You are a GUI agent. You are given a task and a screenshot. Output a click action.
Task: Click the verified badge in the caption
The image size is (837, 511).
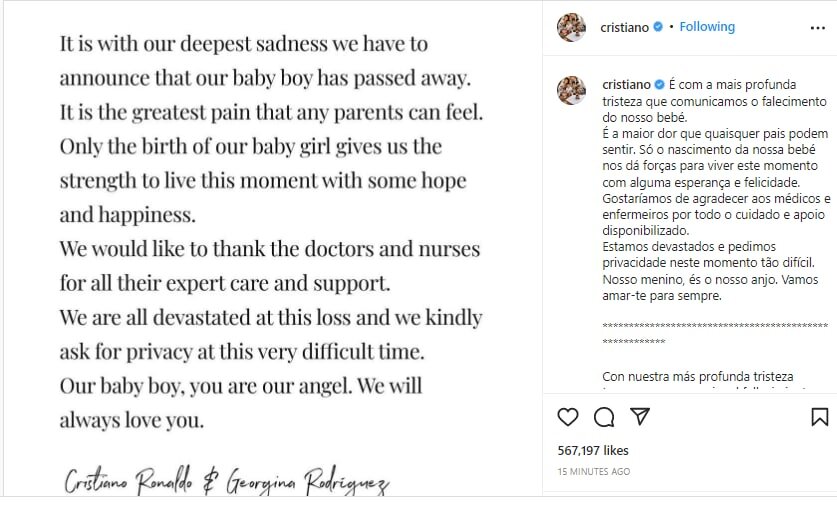[657, 84]
